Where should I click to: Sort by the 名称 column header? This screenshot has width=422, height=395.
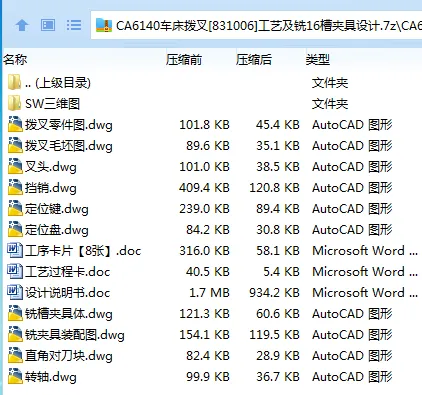point(15,60)
